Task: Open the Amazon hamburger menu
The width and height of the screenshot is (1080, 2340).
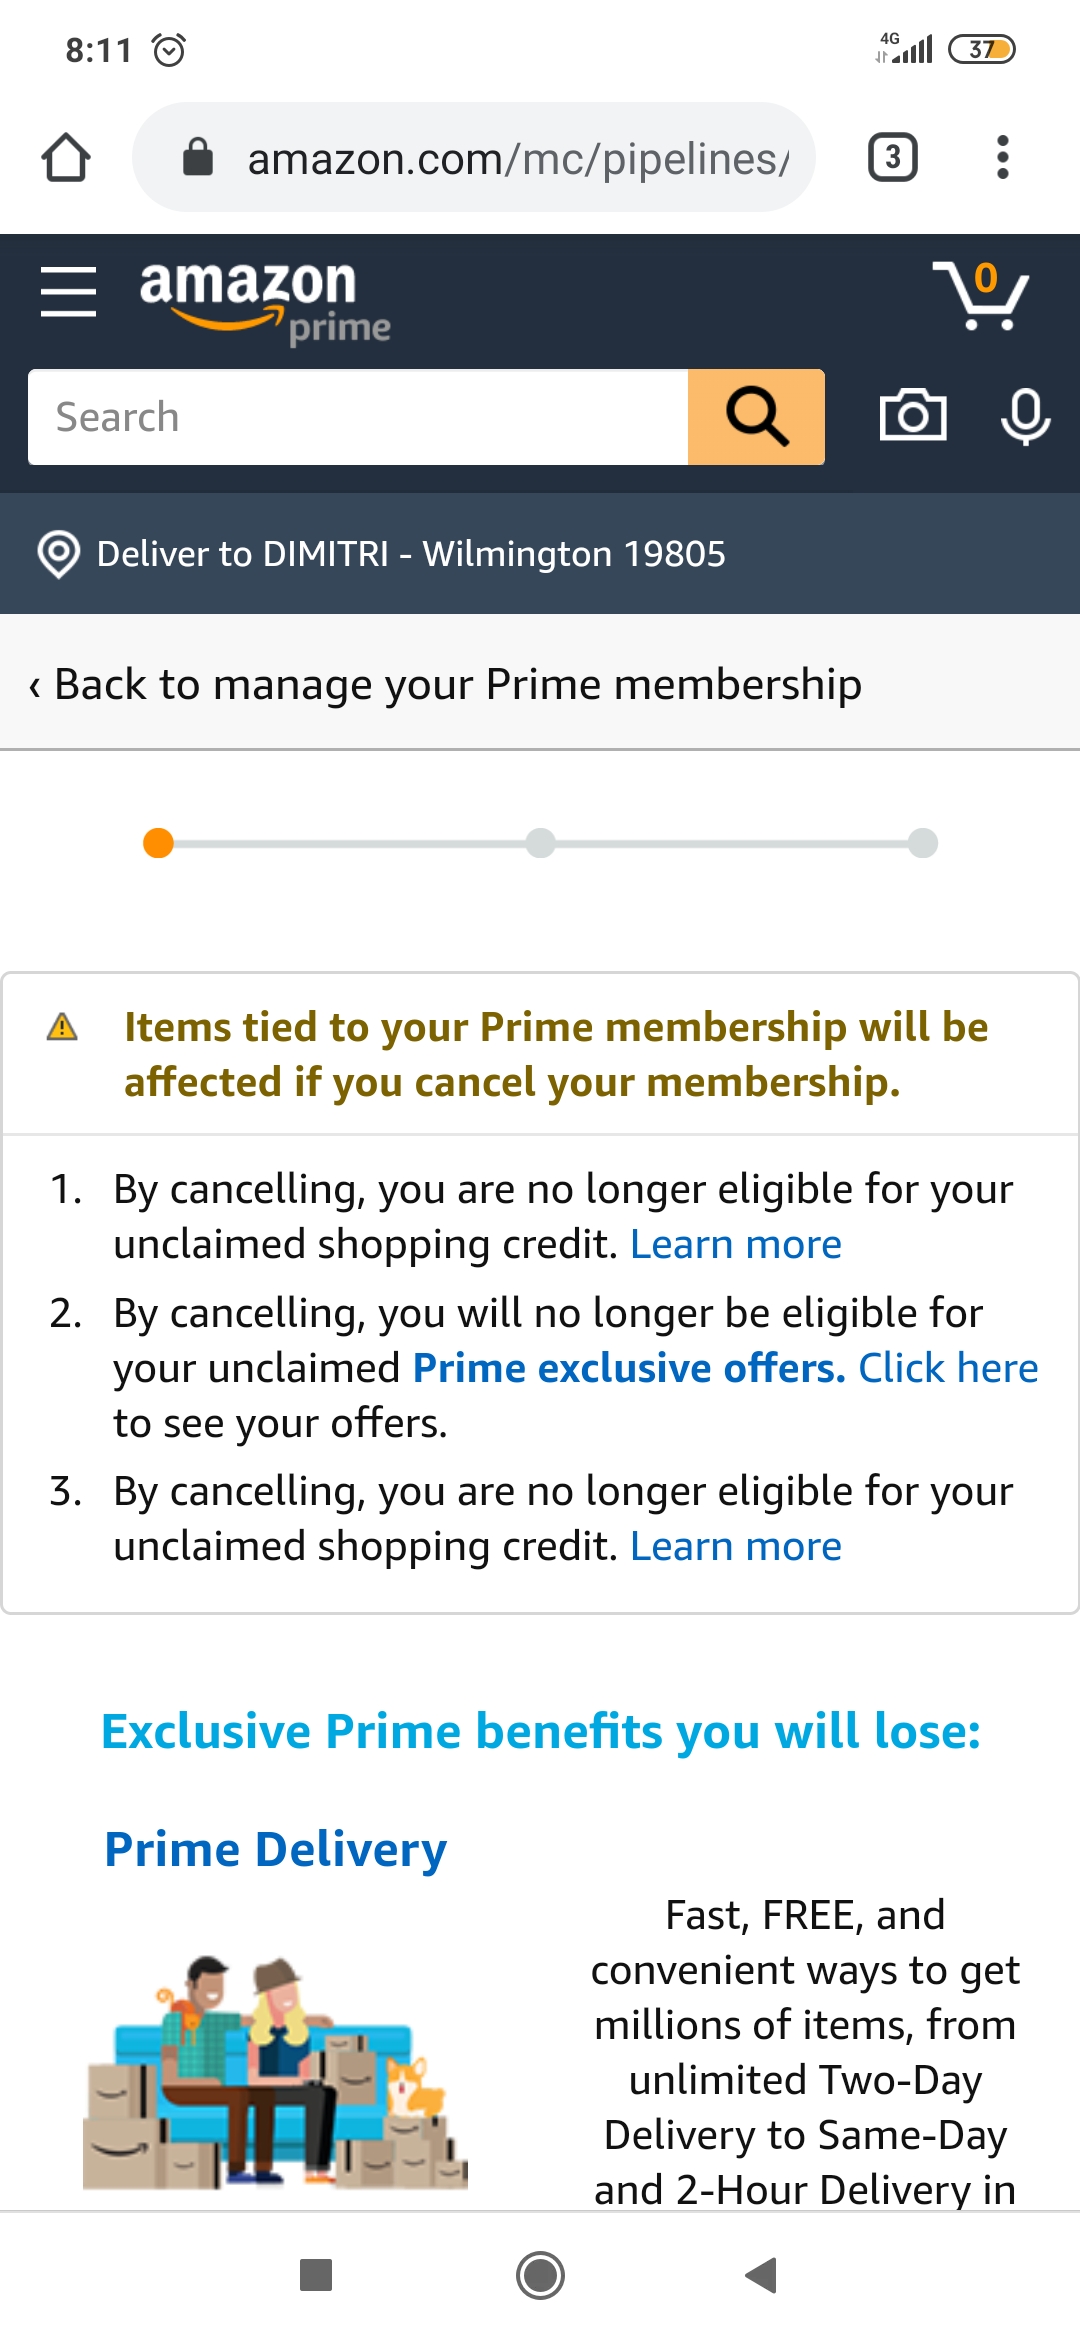Action: point(68,292)
